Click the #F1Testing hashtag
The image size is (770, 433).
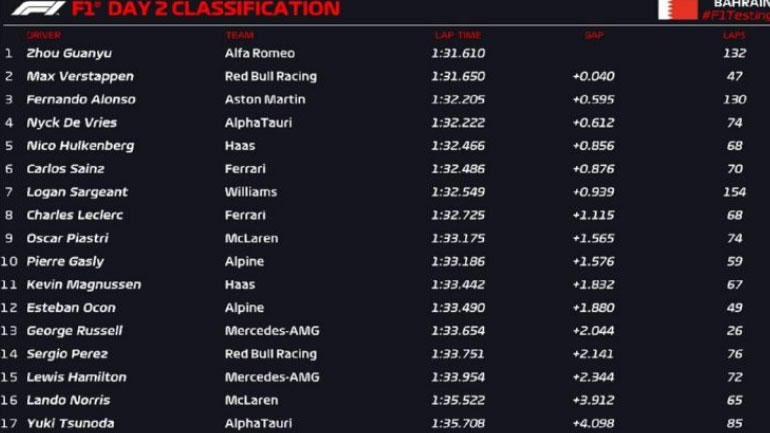point(735,16)
